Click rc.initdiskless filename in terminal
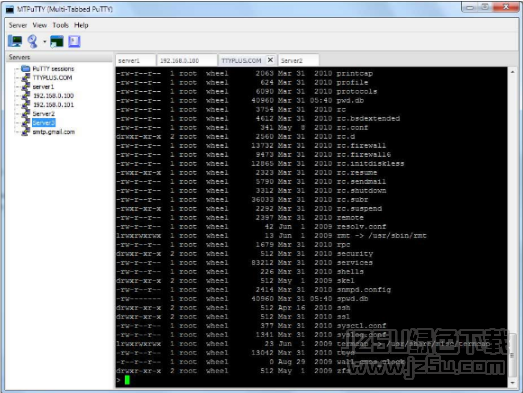Viewport: 523px width, 393px height. tap(370, 163)
